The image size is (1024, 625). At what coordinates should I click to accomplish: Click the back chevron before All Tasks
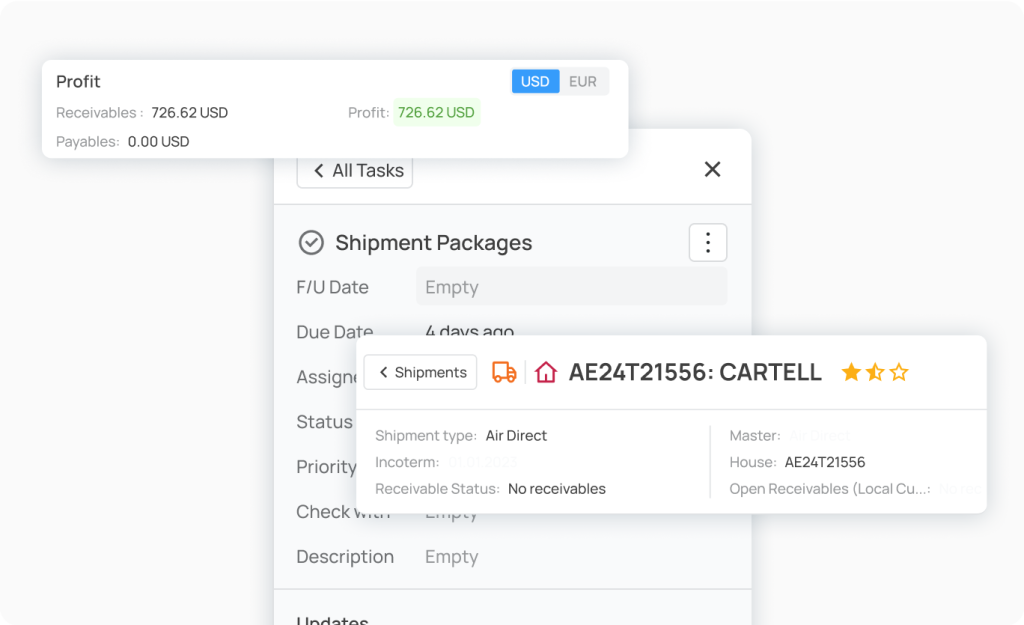[319, 170]
